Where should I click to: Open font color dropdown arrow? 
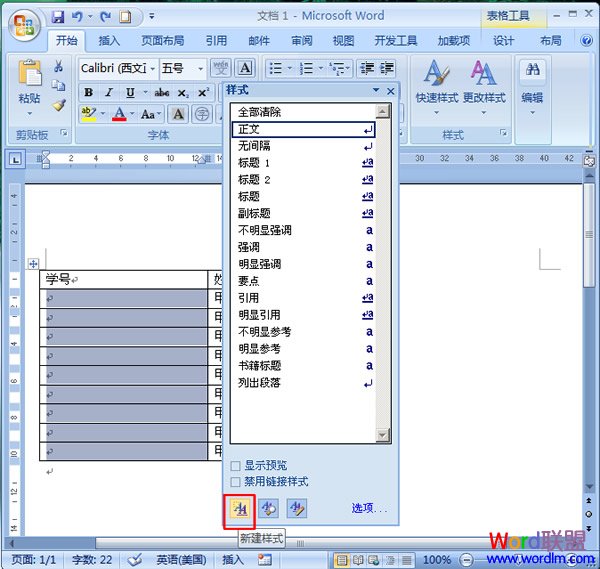pyautogui.click(x=132, y=114)
